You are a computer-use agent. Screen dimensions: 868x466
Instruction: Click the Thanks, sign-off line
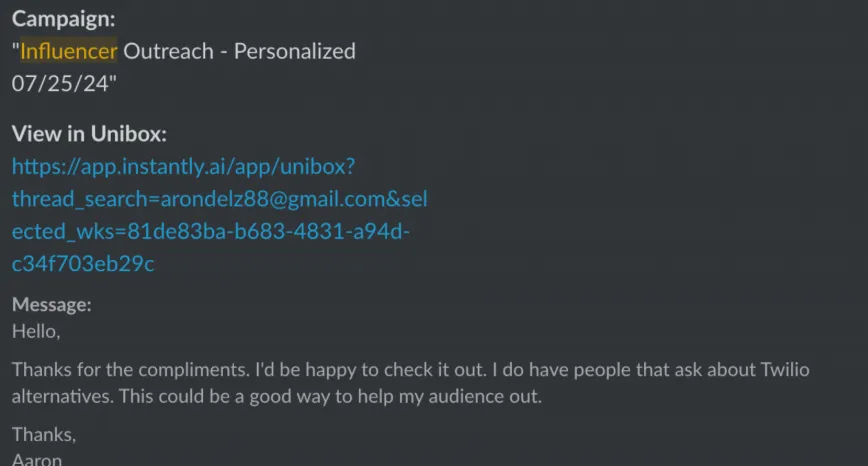coord(44,434)
